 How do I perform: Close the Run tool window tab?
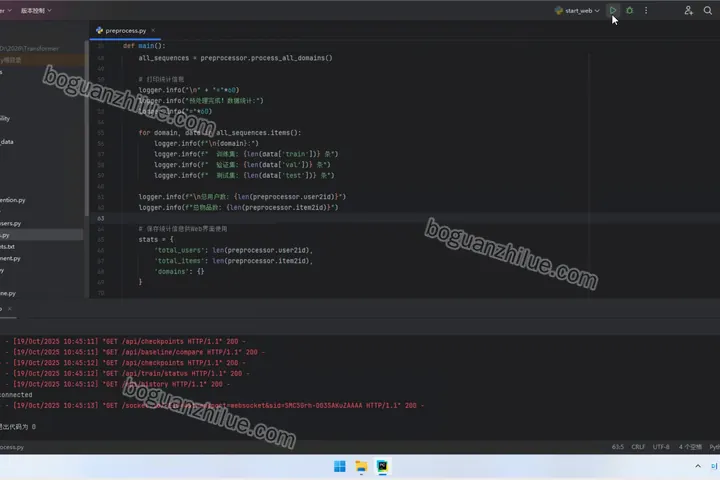click(x=10, y=309)
